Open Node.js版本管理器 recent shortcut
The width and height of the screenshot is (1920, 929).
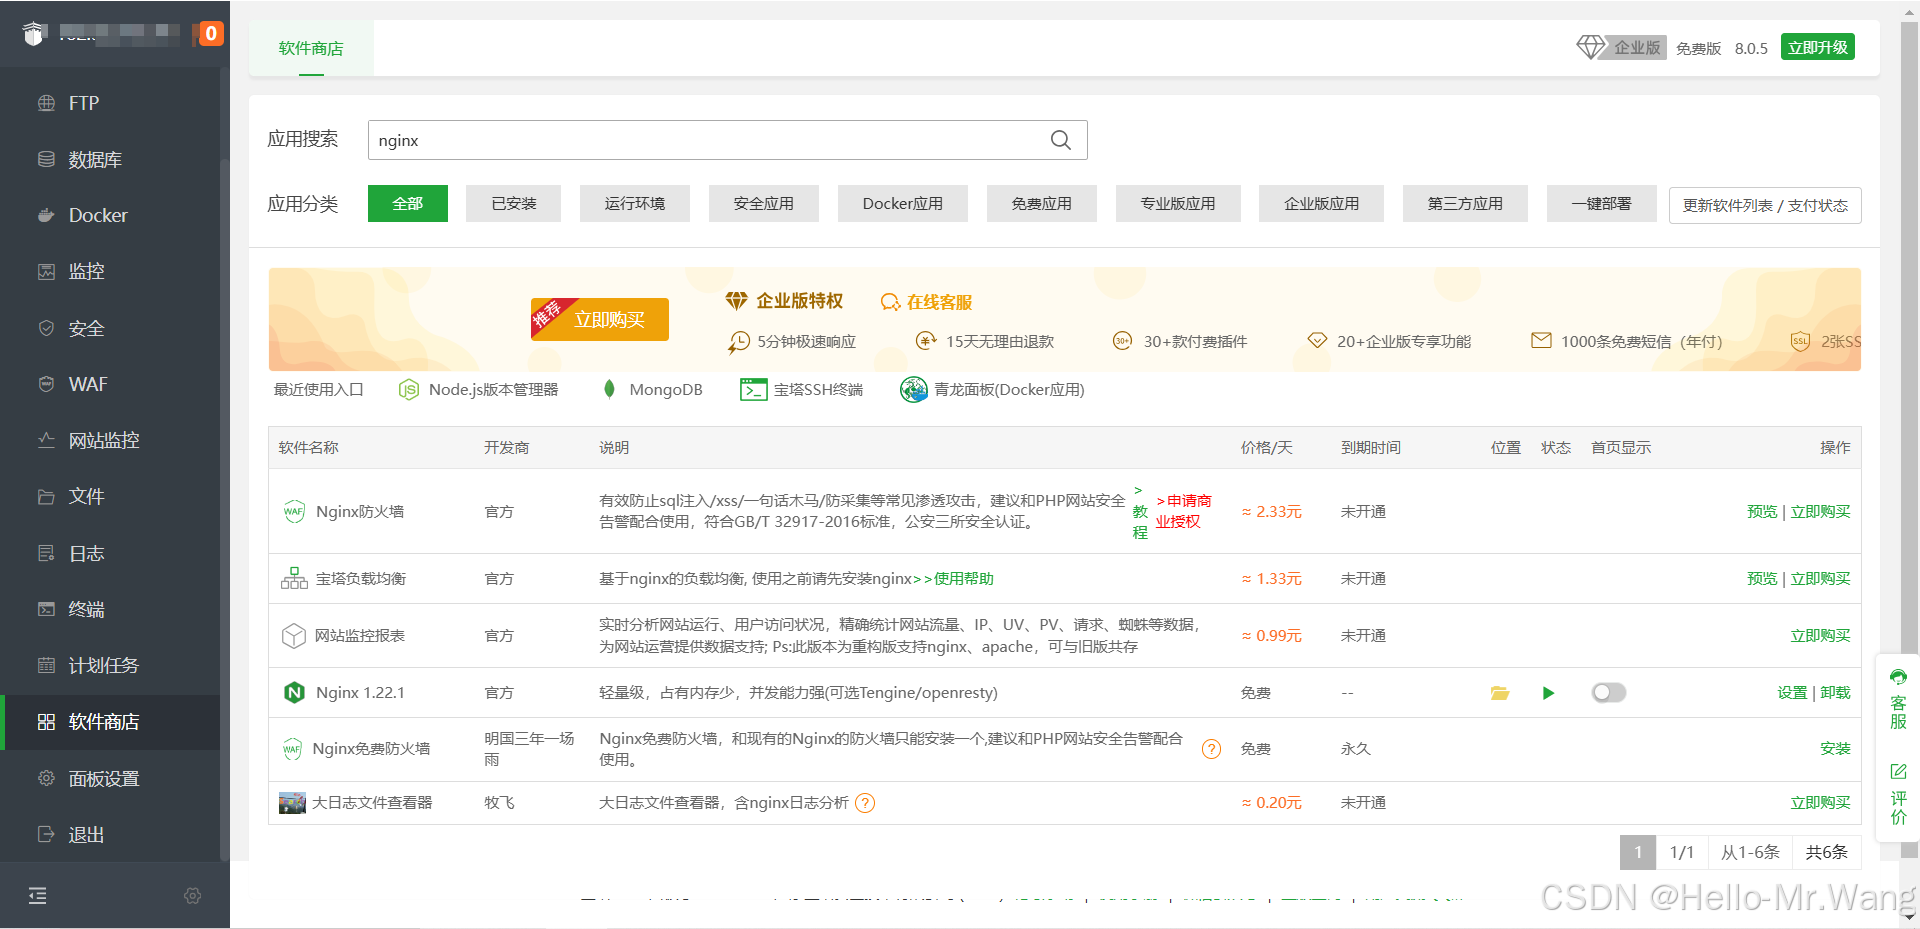coord(479,390)
